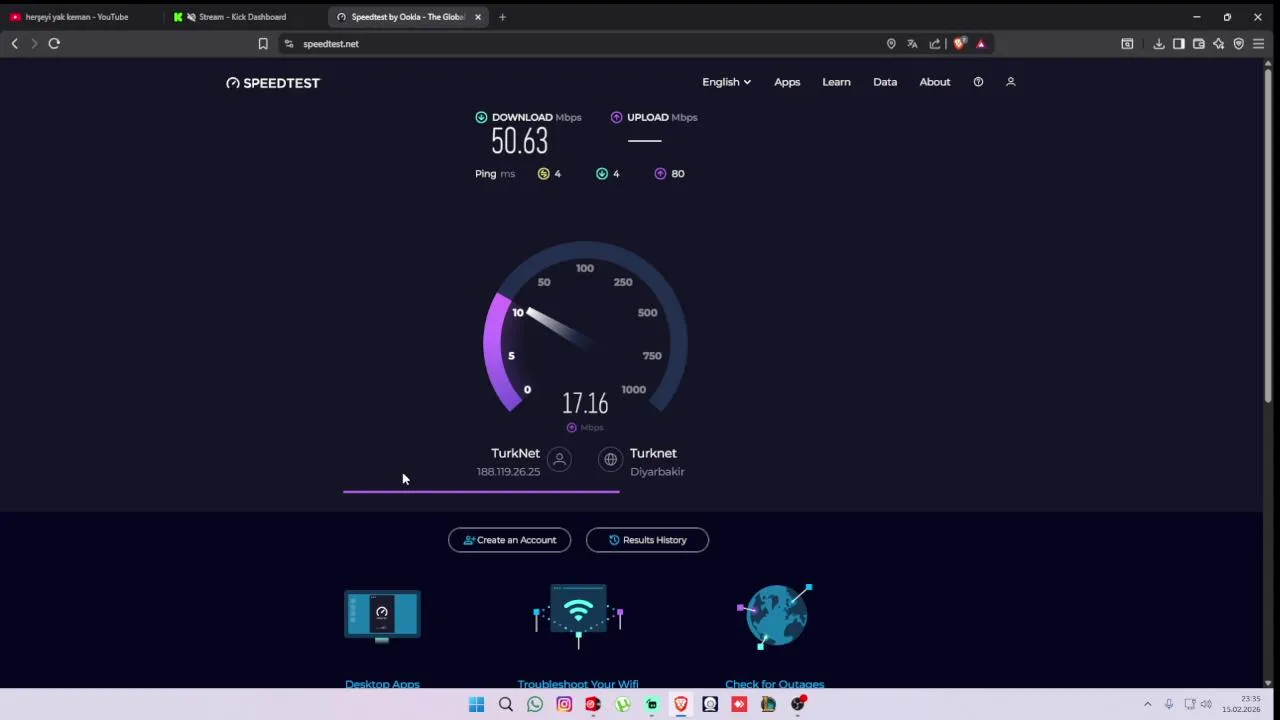1280x720 pixels.
Task: Click the server globe icon beside Turknet
Action: [x=610, y=460]
